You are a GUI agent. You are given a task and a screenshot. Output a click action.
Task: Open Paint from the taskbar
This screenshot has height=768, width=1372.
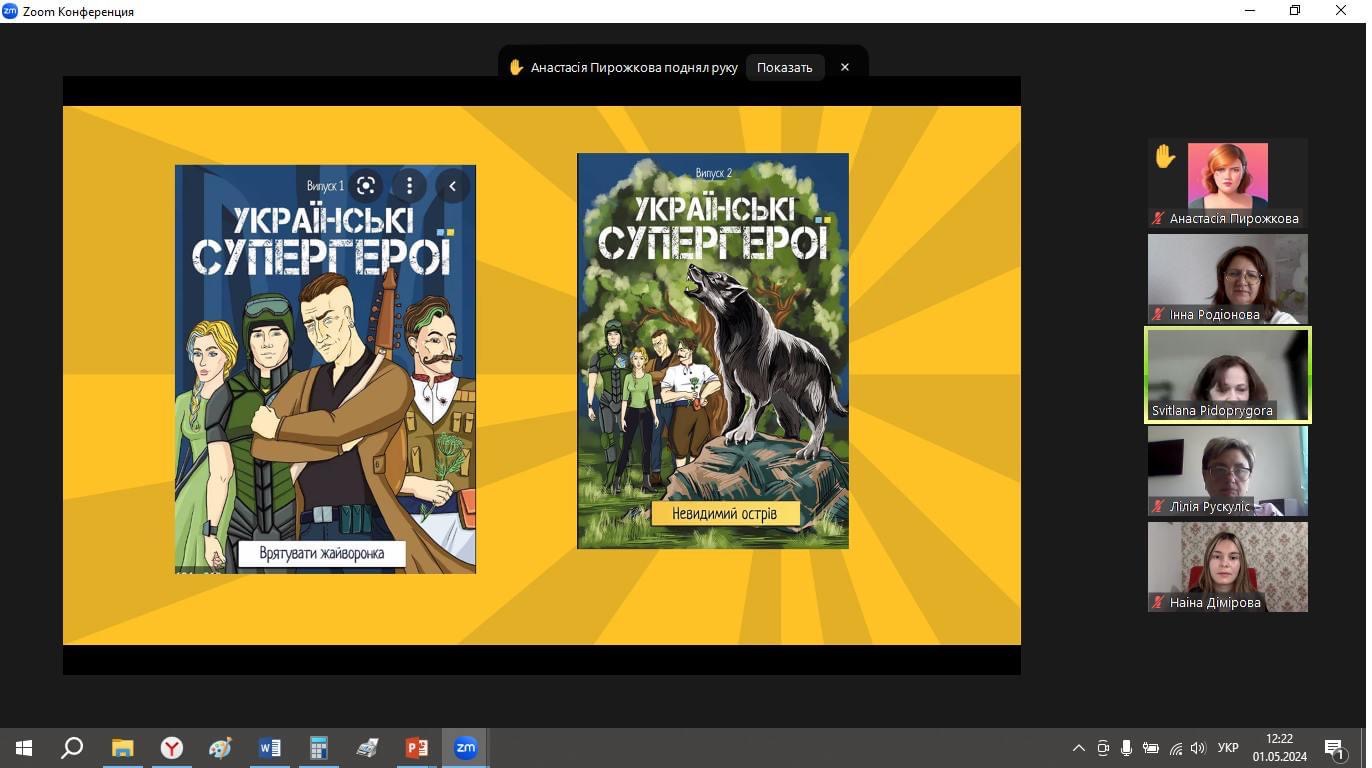[x=220, y=748]
